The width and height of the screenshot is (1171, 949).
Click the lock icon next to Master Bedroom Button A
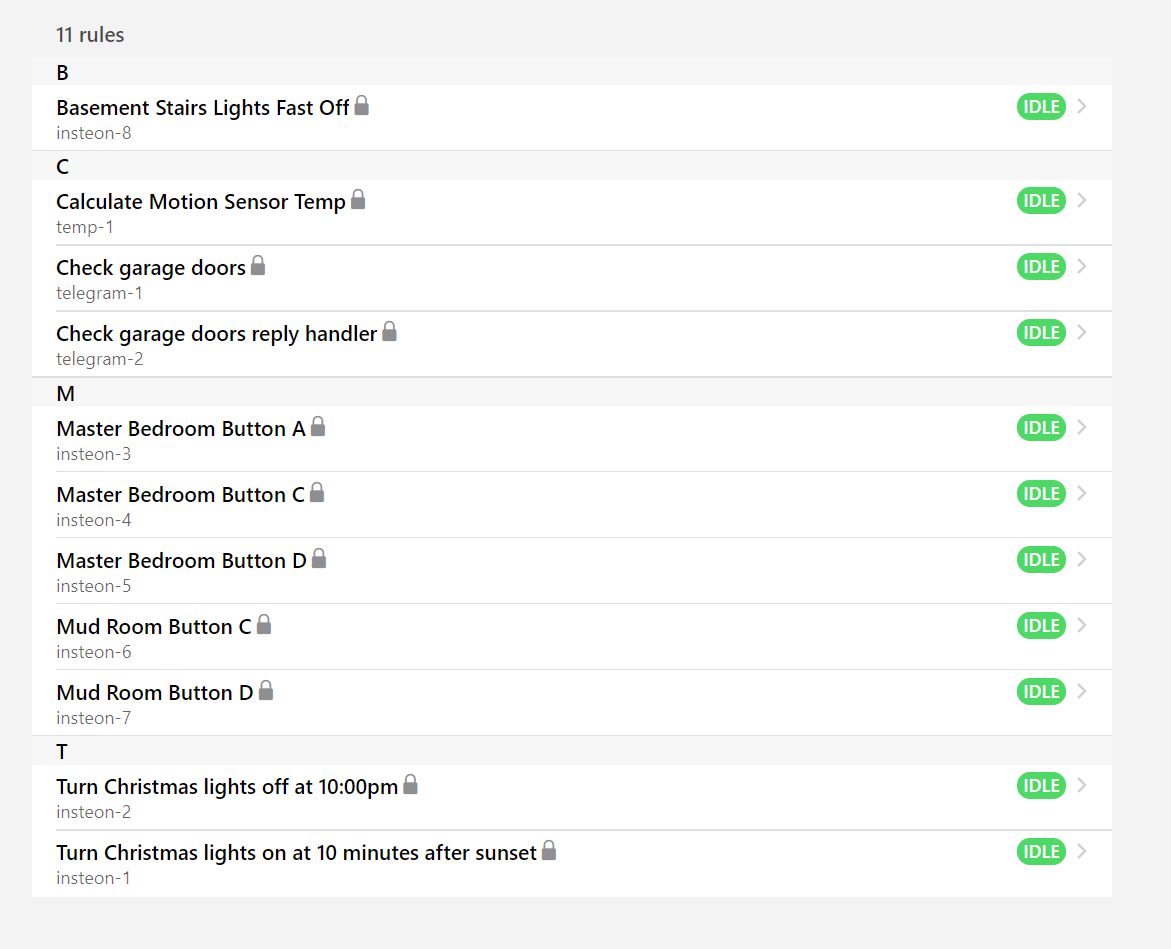click(x=317, y=426)
